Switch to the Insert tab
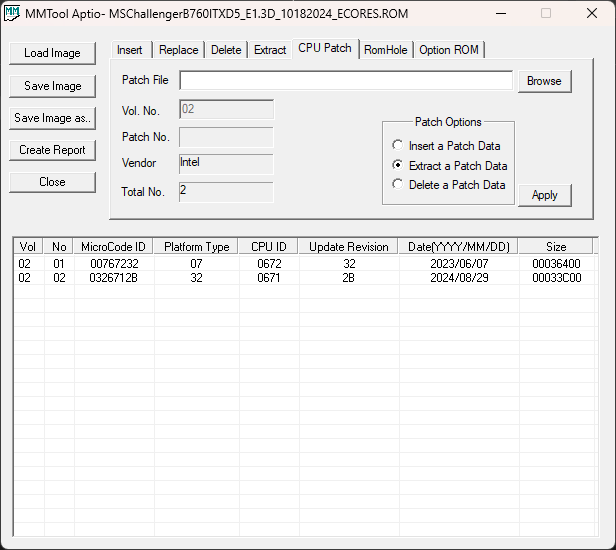Viewport: 616px width, 550px height. [130, 50]
